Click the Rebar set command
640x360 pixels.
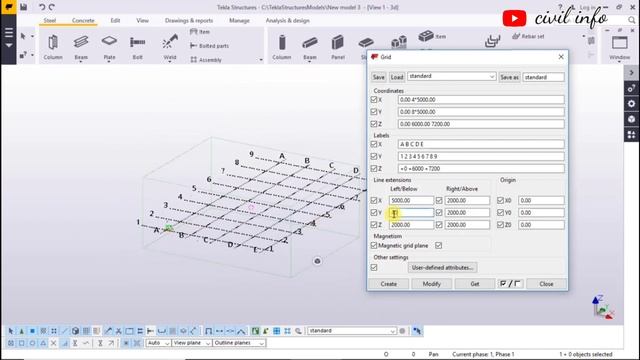tap(528, 36)
